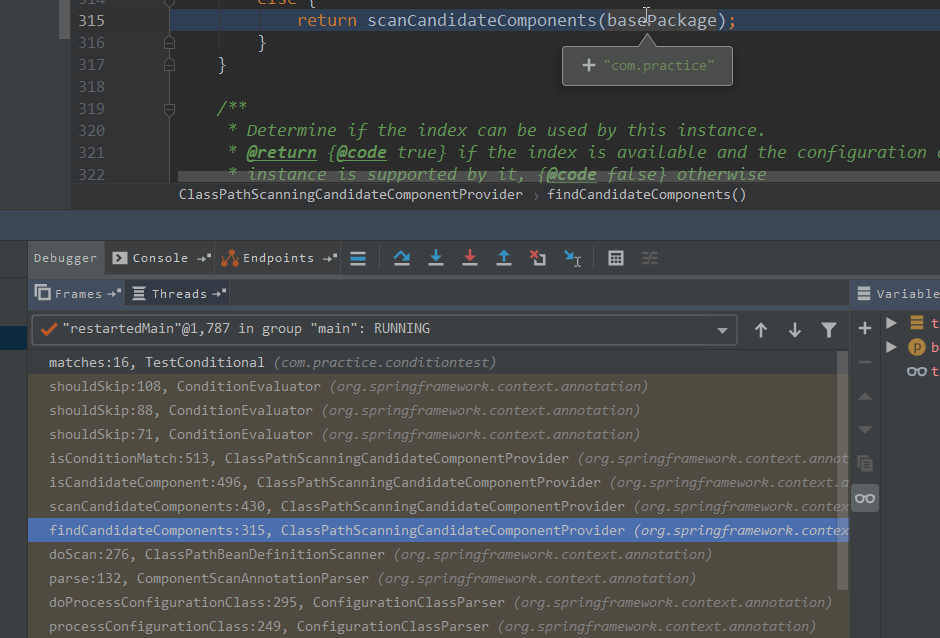Click the remove watch minus icon
Image resolution: width=940 pixels, height=638 pixels.
(x=865, y=362)
